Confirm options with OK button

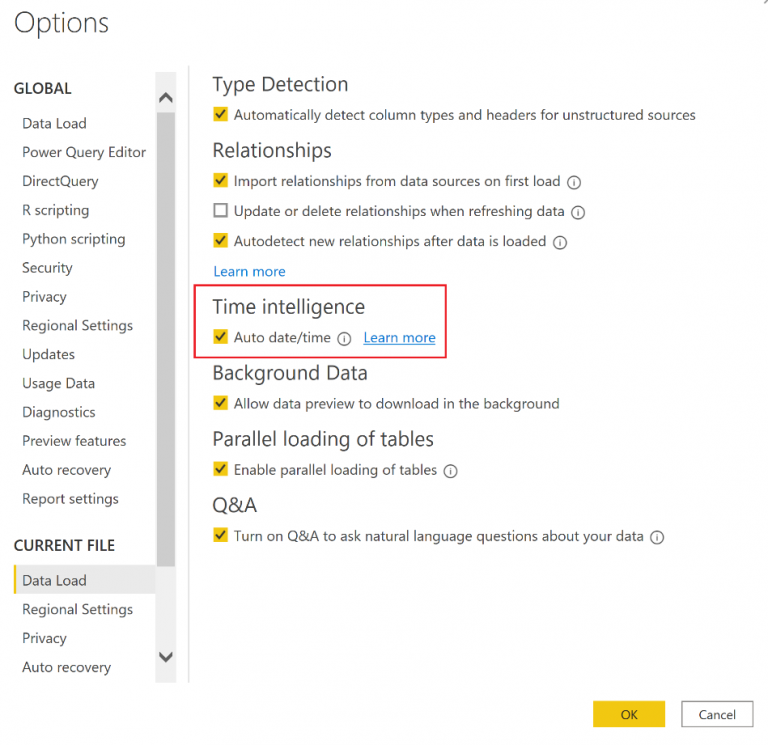pos(629,714)
